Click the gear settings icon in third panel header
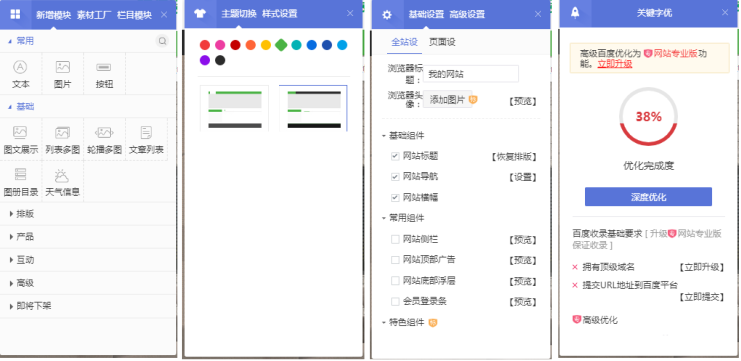The height and width of the screenshot is (361, 741). (387, 15)
